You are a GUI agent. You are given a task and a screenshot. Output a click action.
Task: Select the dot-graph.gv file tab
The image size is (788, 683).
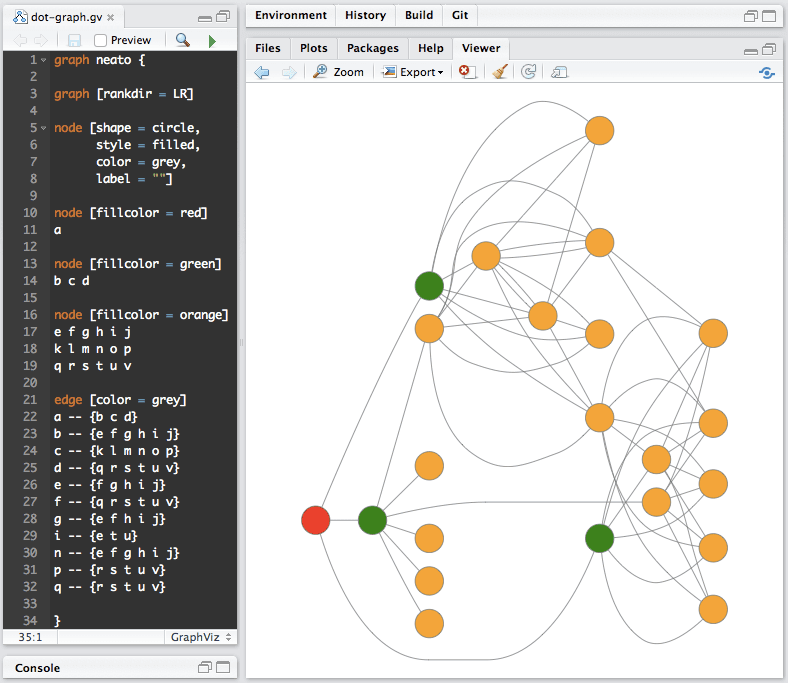click(66, 17)
